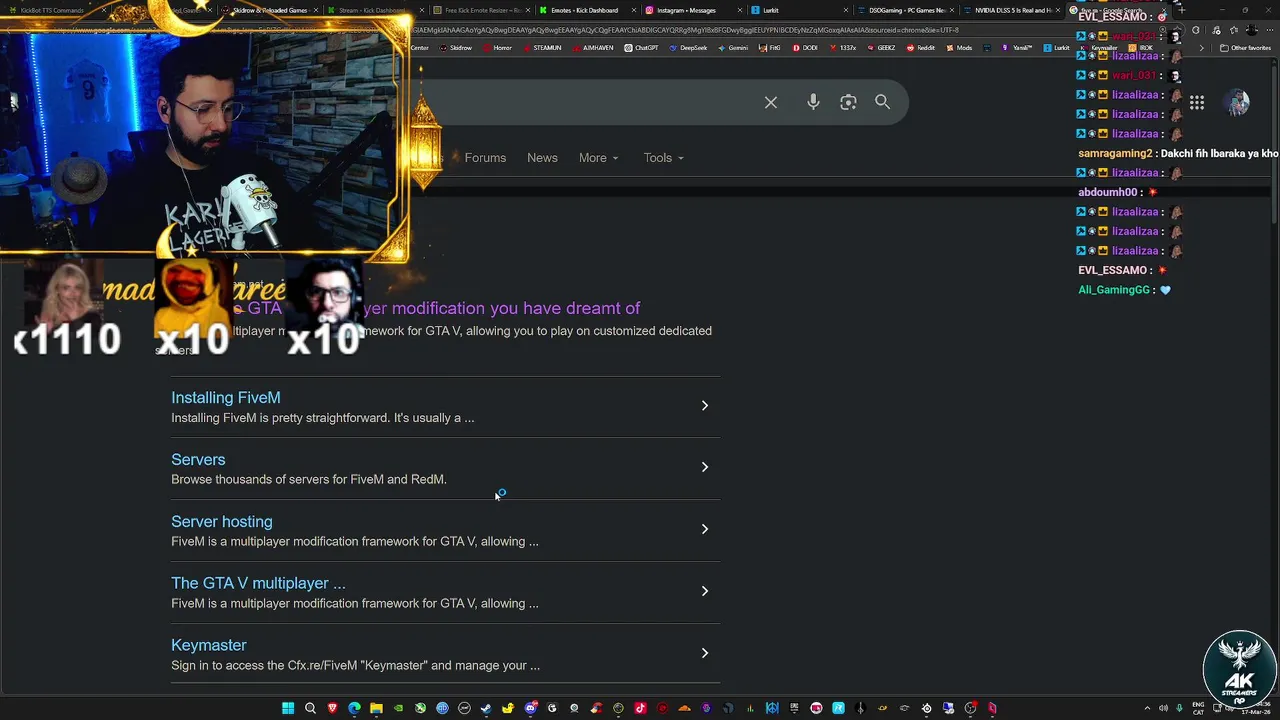The width and height of the screenshot is (1280, 720).
Task: Open the Other favorites folder
Action: [x=1244, y=48]
